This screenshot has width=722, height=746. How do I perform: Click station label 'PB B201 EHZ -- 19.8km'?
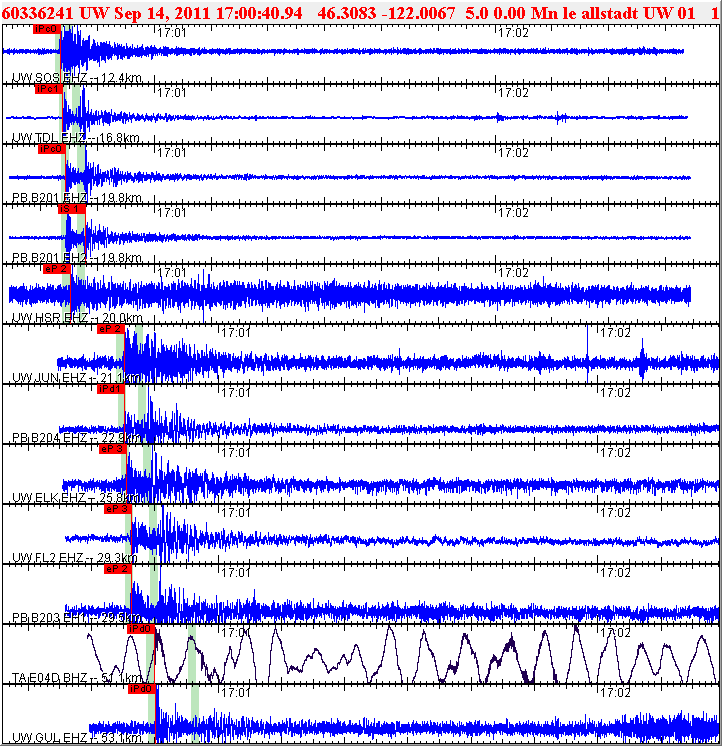pos(77,197)
